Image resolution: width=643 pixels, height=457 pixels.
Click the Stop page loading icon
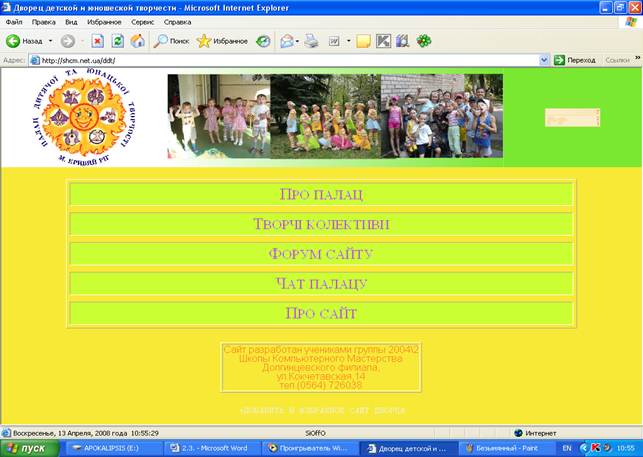coord(97,41)
